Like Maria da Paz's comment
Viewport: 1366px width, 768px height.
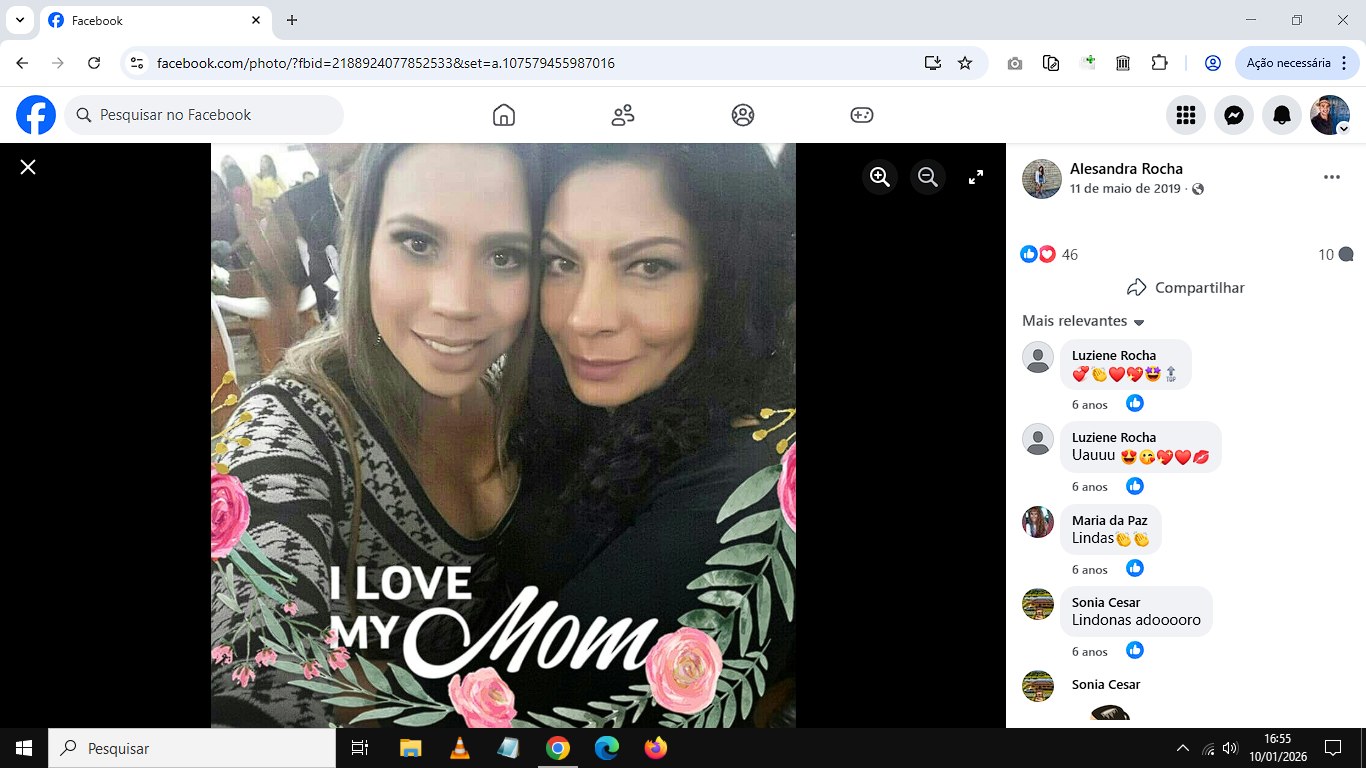click(x=1135, y=568)
